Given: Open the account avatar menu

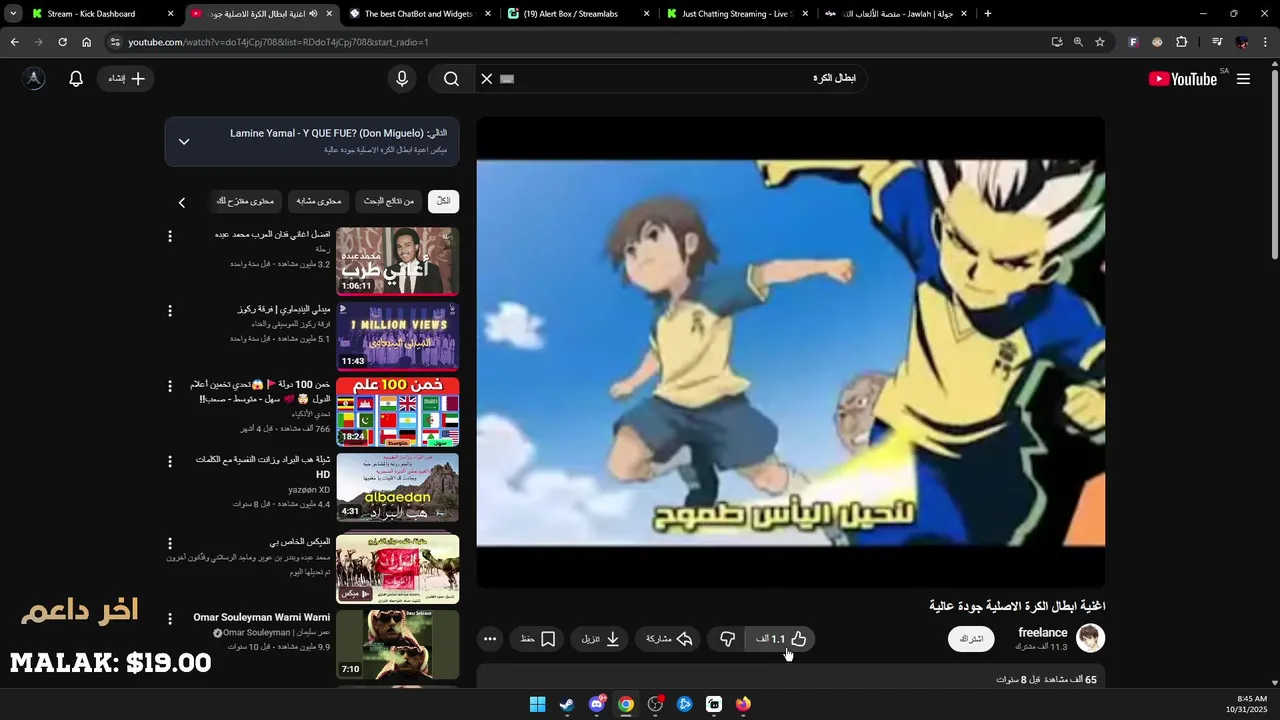Looking at the screenshot, I should pyautogui.click(x=34, y=79).
